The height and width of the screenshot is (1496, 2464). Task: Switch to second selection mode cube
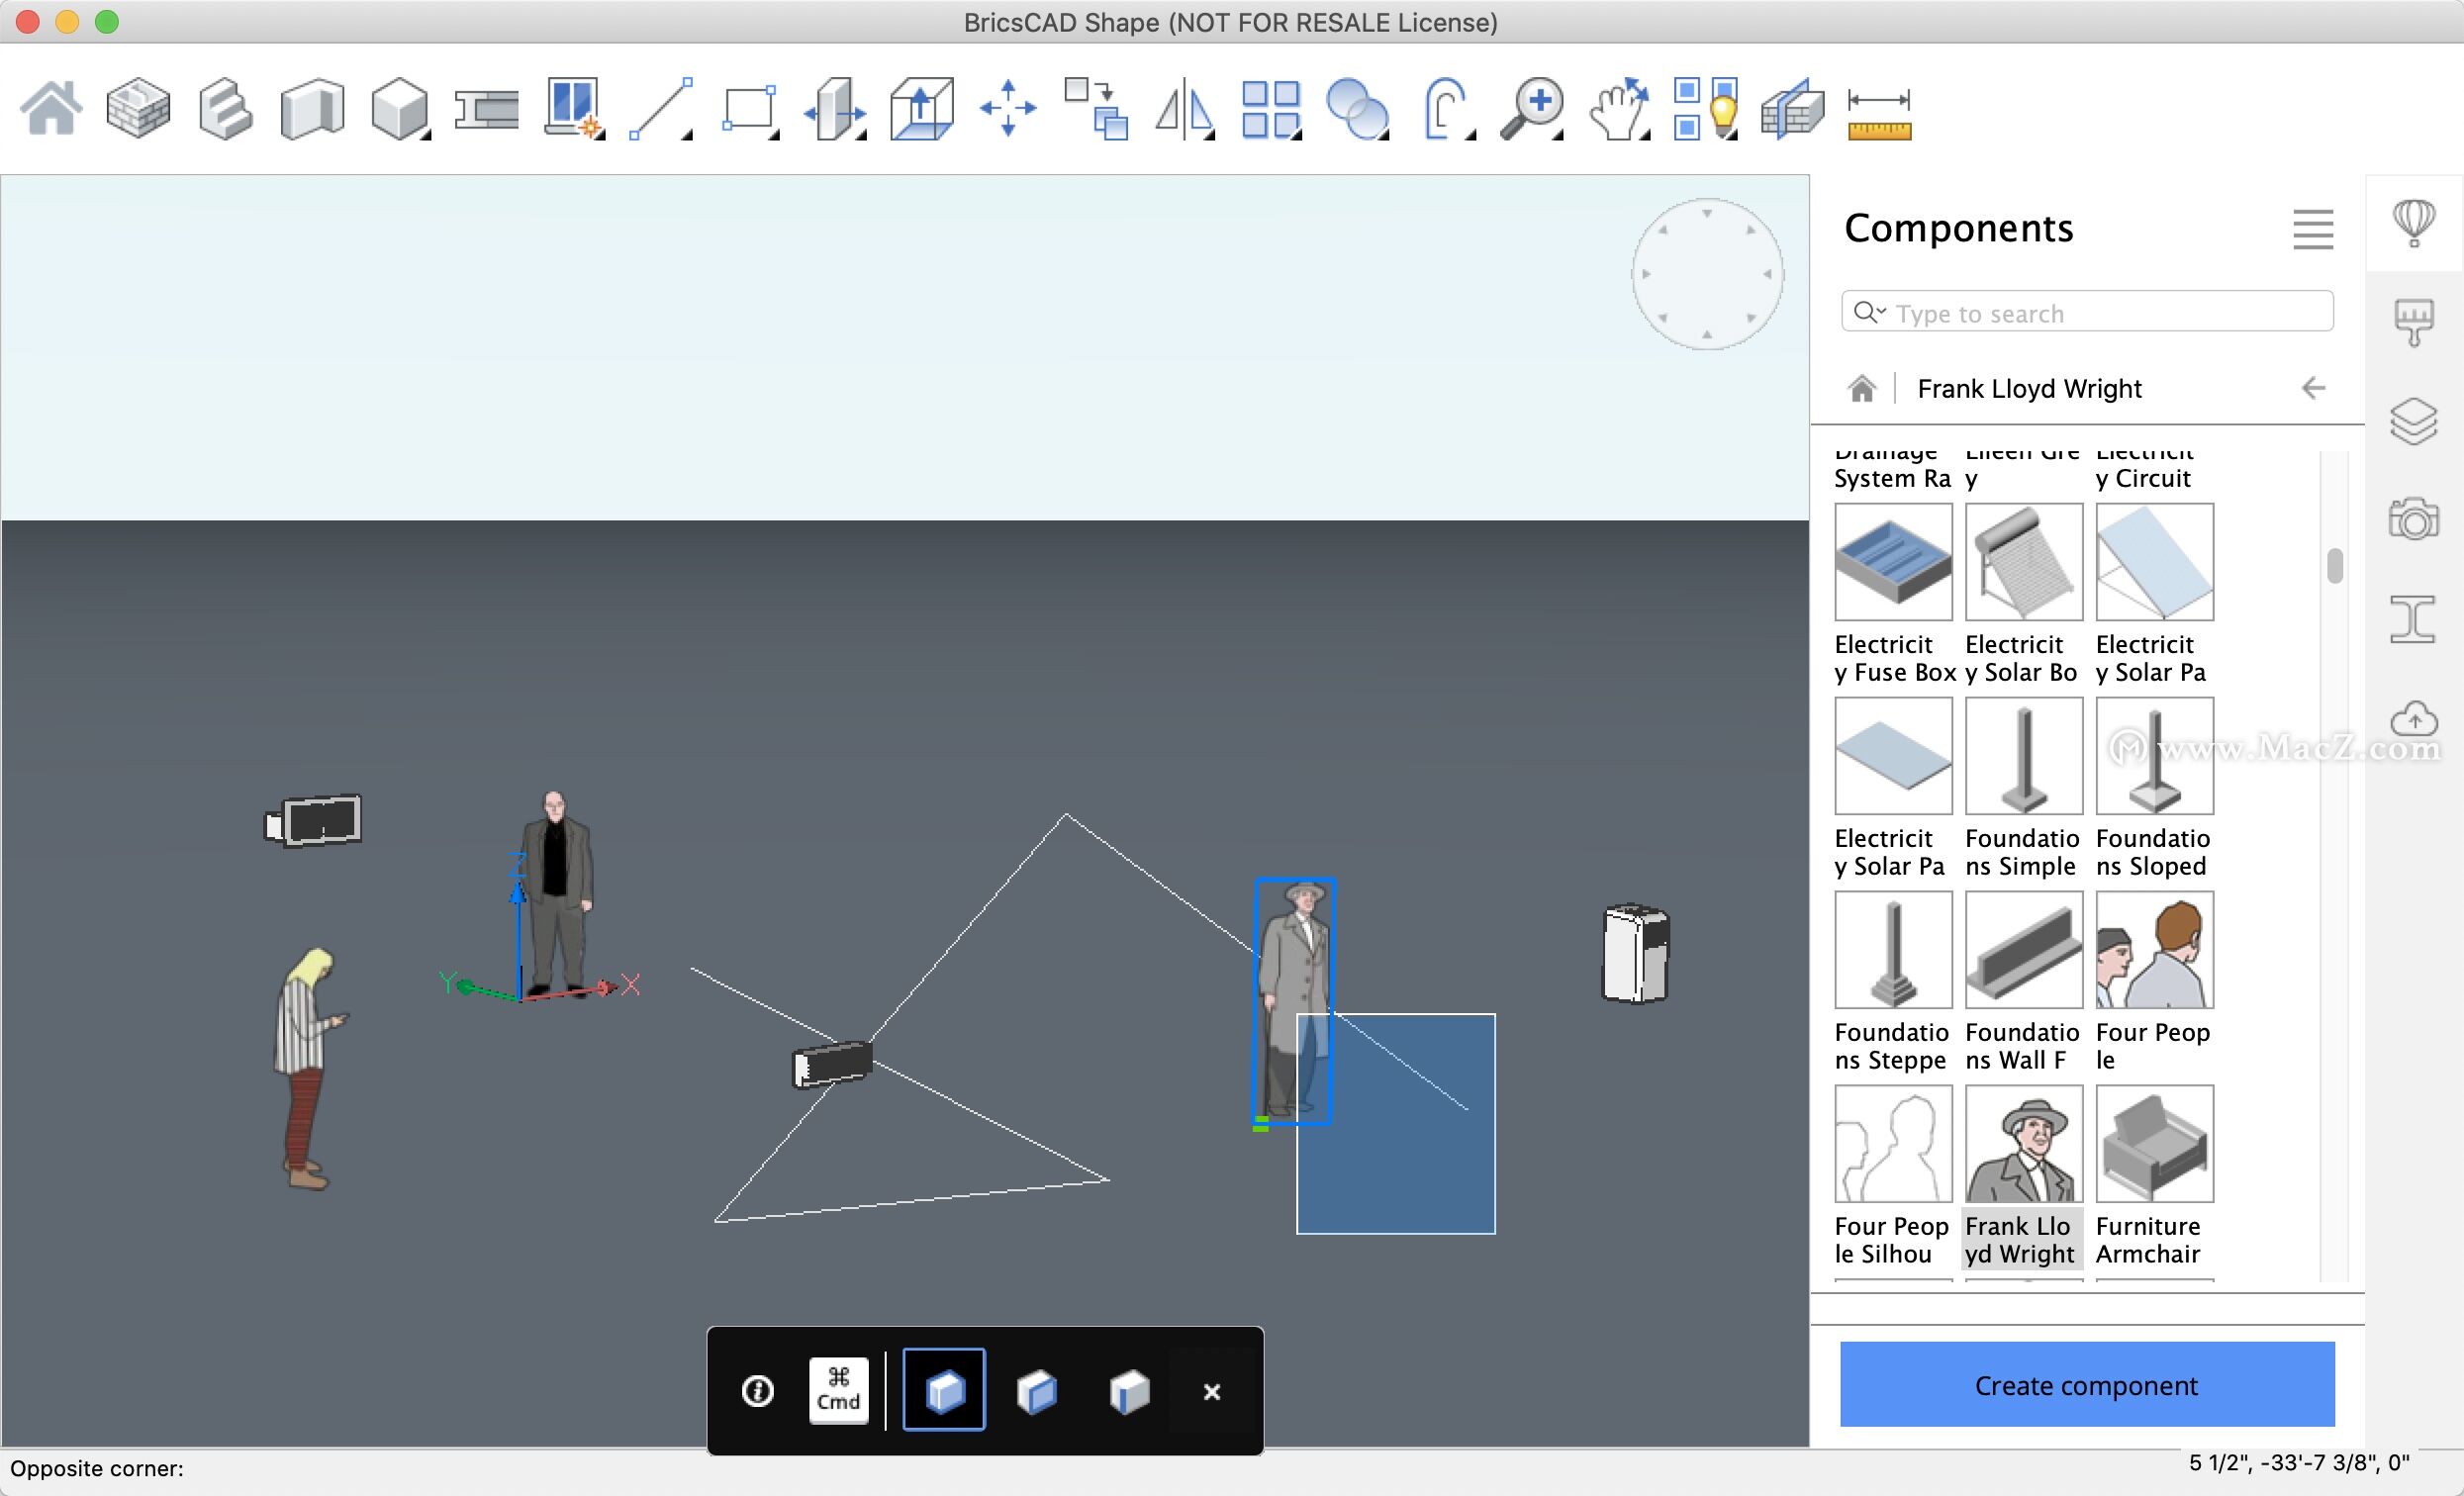click(1036, 1390)
